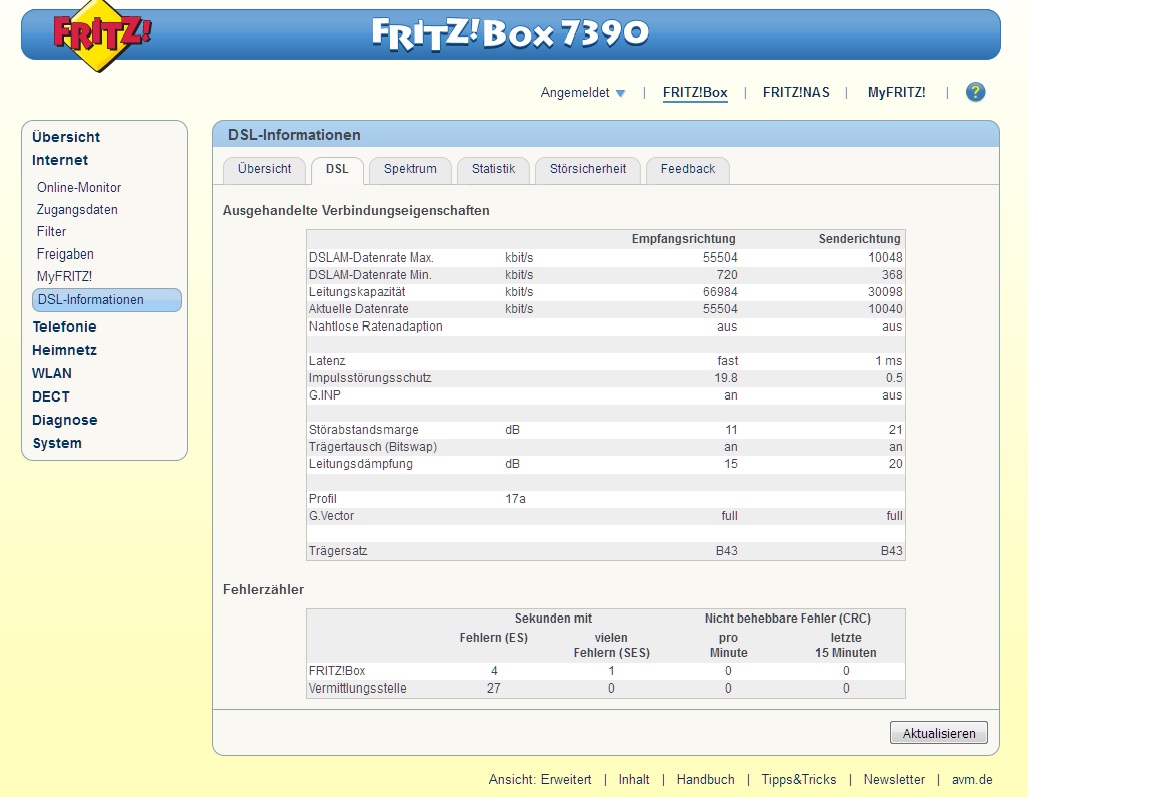Switch to the Übersicht tab in DSL-Informationen

[x=264, y=169]
